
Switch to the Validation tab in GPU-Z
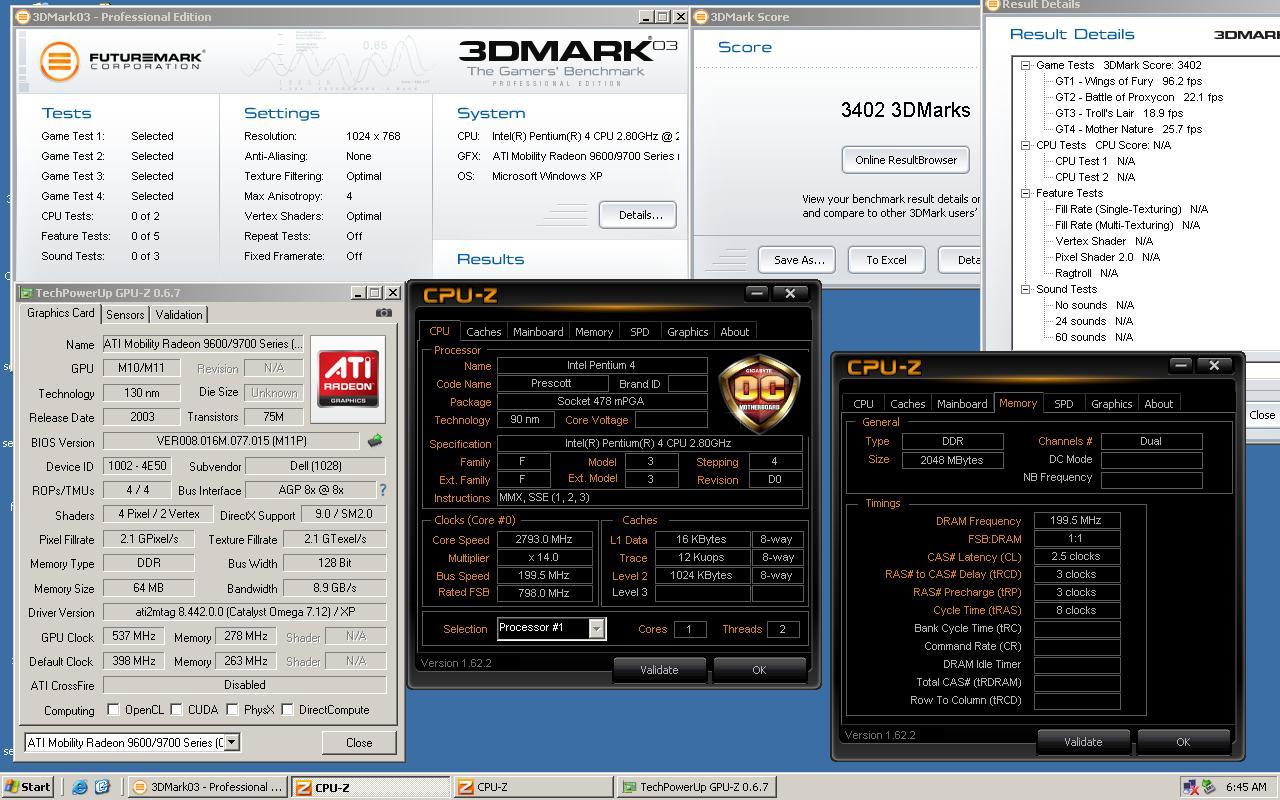coord(178,314)
